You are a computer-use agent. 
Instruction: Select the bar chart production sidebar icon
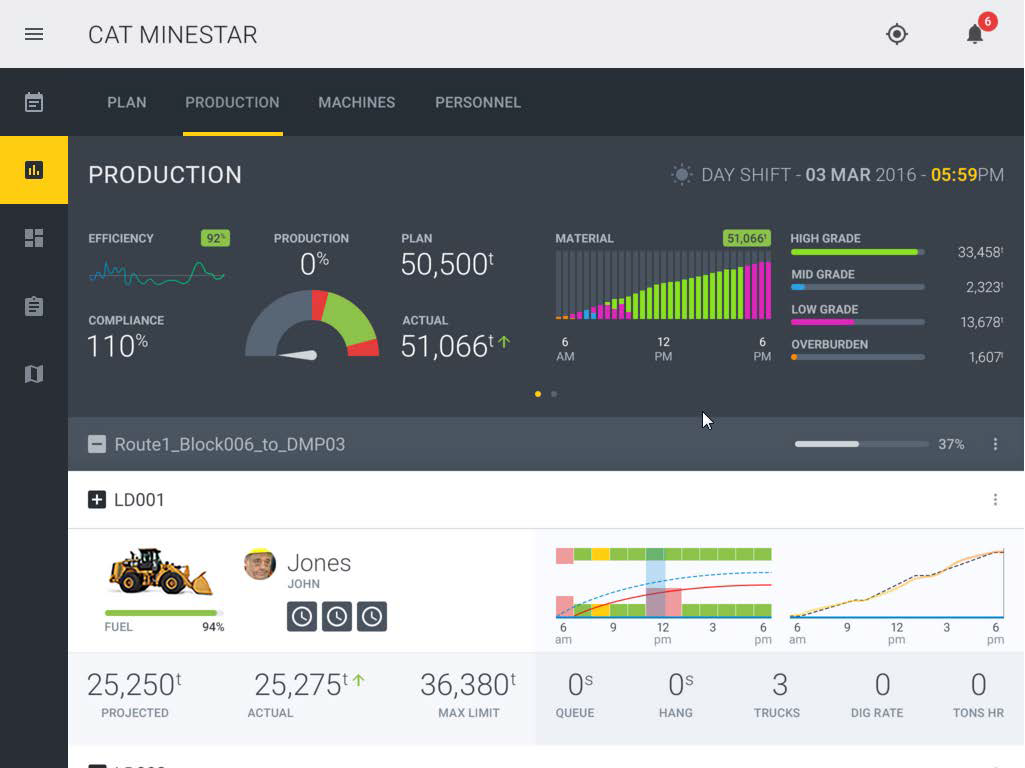coord(34,170)
